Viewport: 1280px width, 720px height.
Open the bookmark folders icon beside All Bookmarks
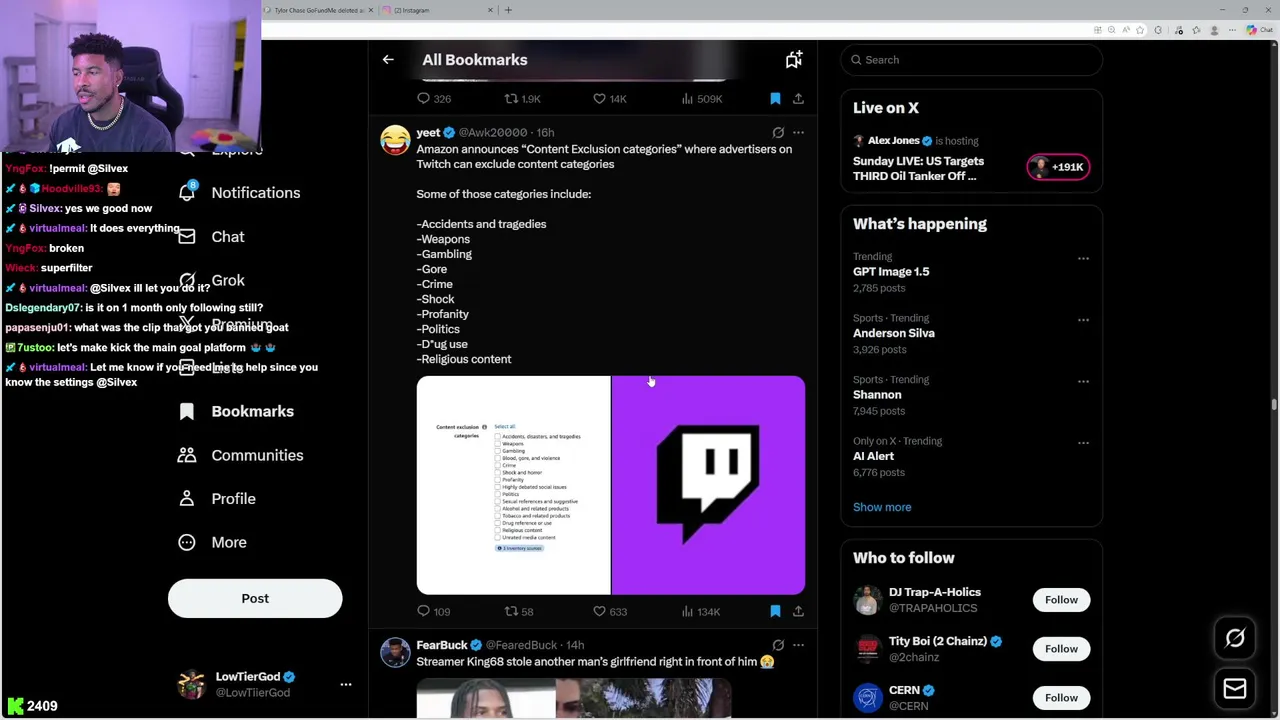point(793,60)
